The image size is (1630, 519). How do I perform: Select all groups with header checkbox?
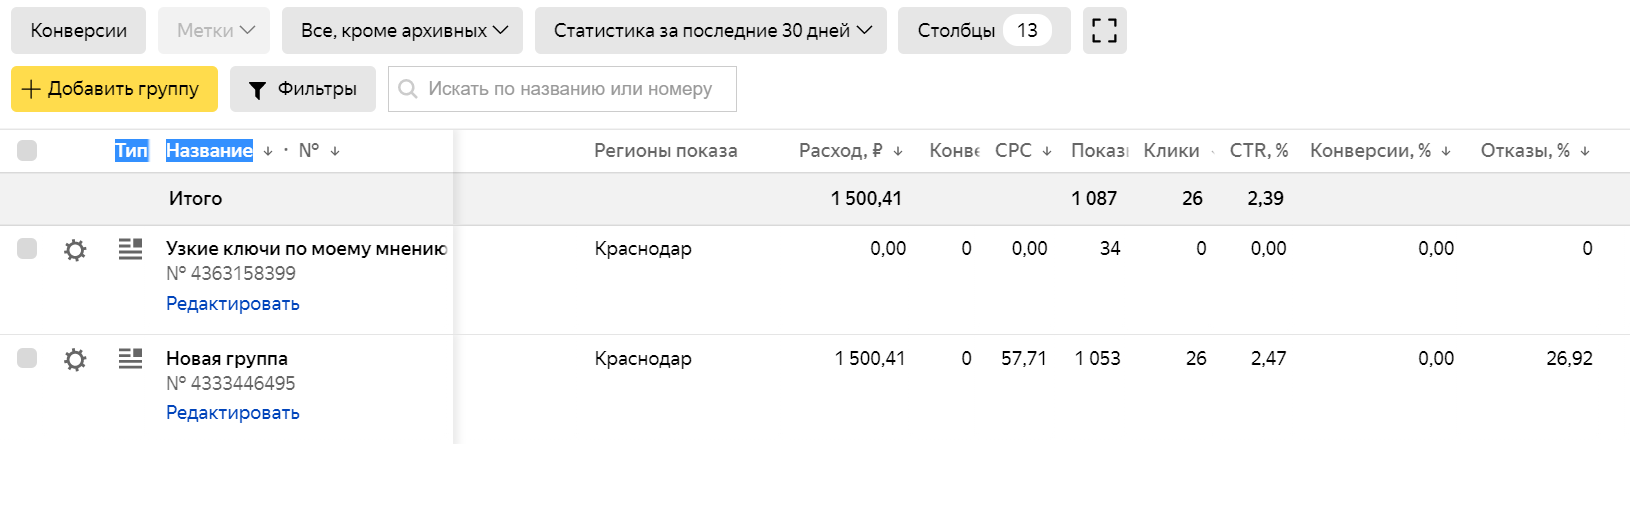(27, 150)
